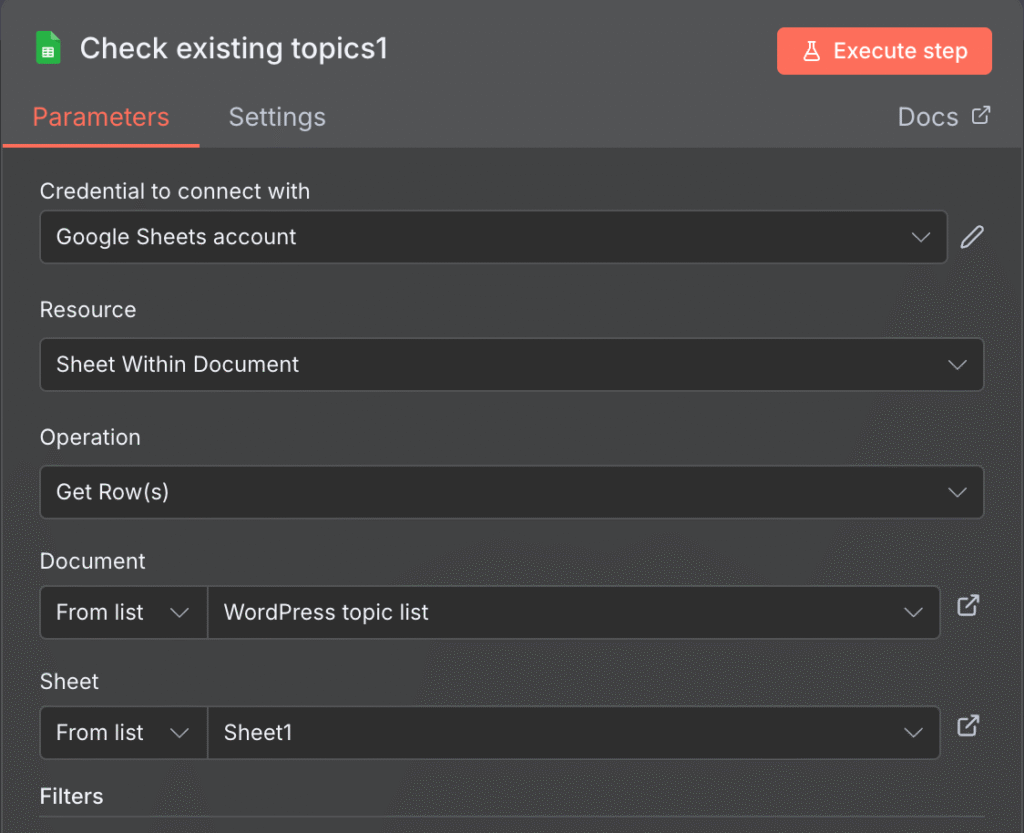Screen dimensions: 1024x833
Task: Open the Document From list mode selector
Action: (122, 612)
